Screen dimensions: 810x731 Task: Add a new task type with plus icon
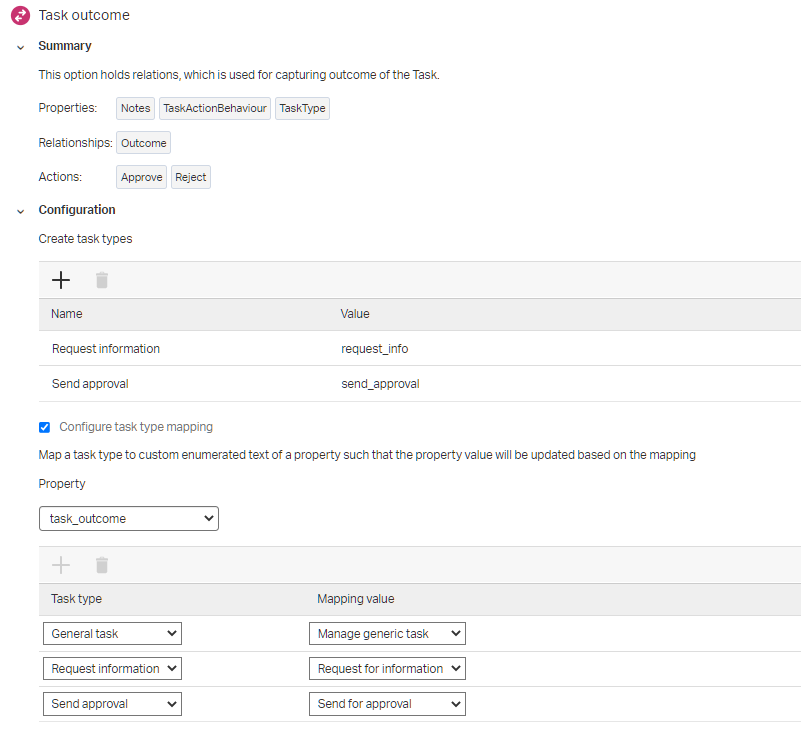coord(61,280)
